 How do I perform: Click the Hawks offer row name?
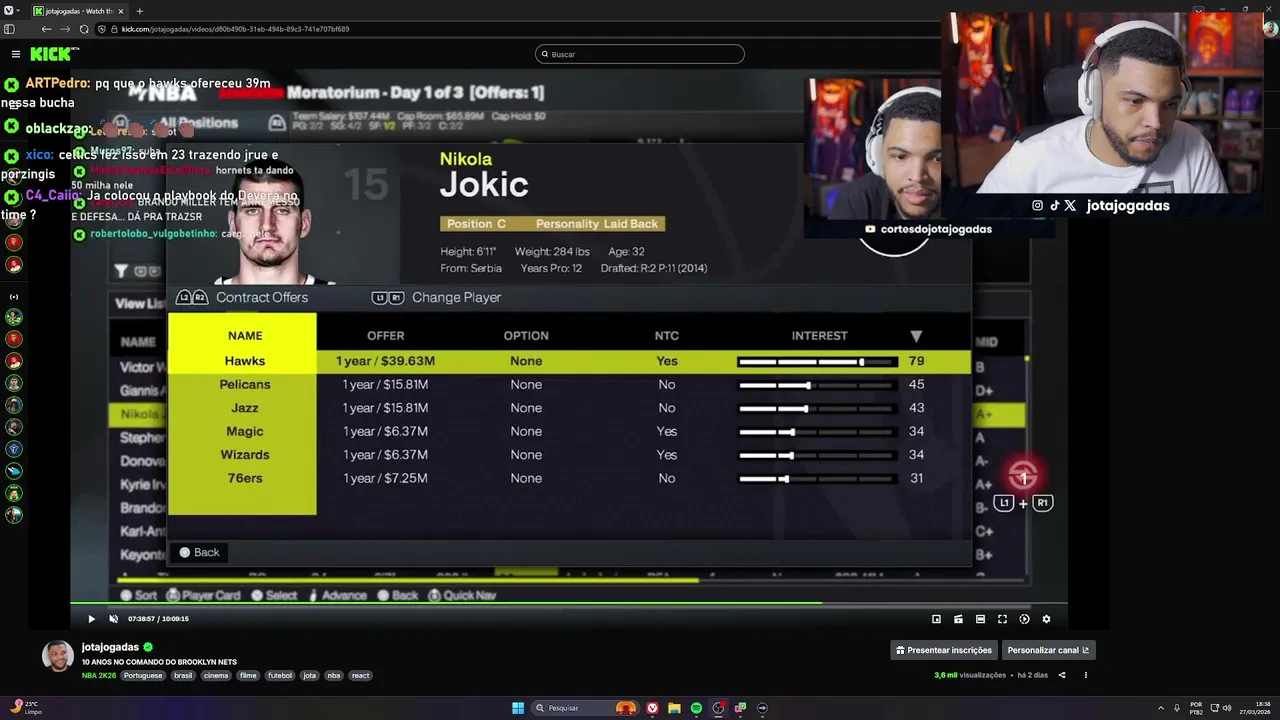tap(244, 361)
